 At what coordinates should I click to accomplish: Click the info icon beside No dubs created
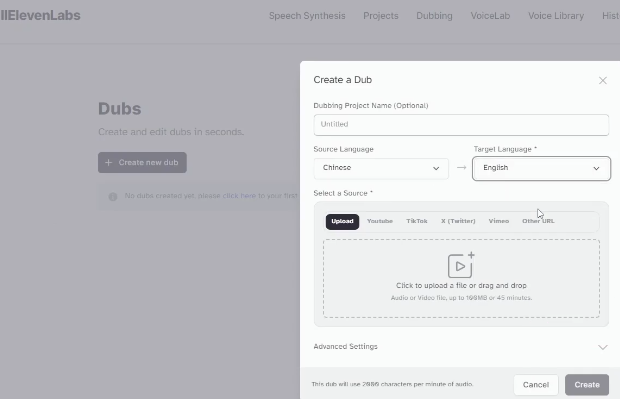113,197
